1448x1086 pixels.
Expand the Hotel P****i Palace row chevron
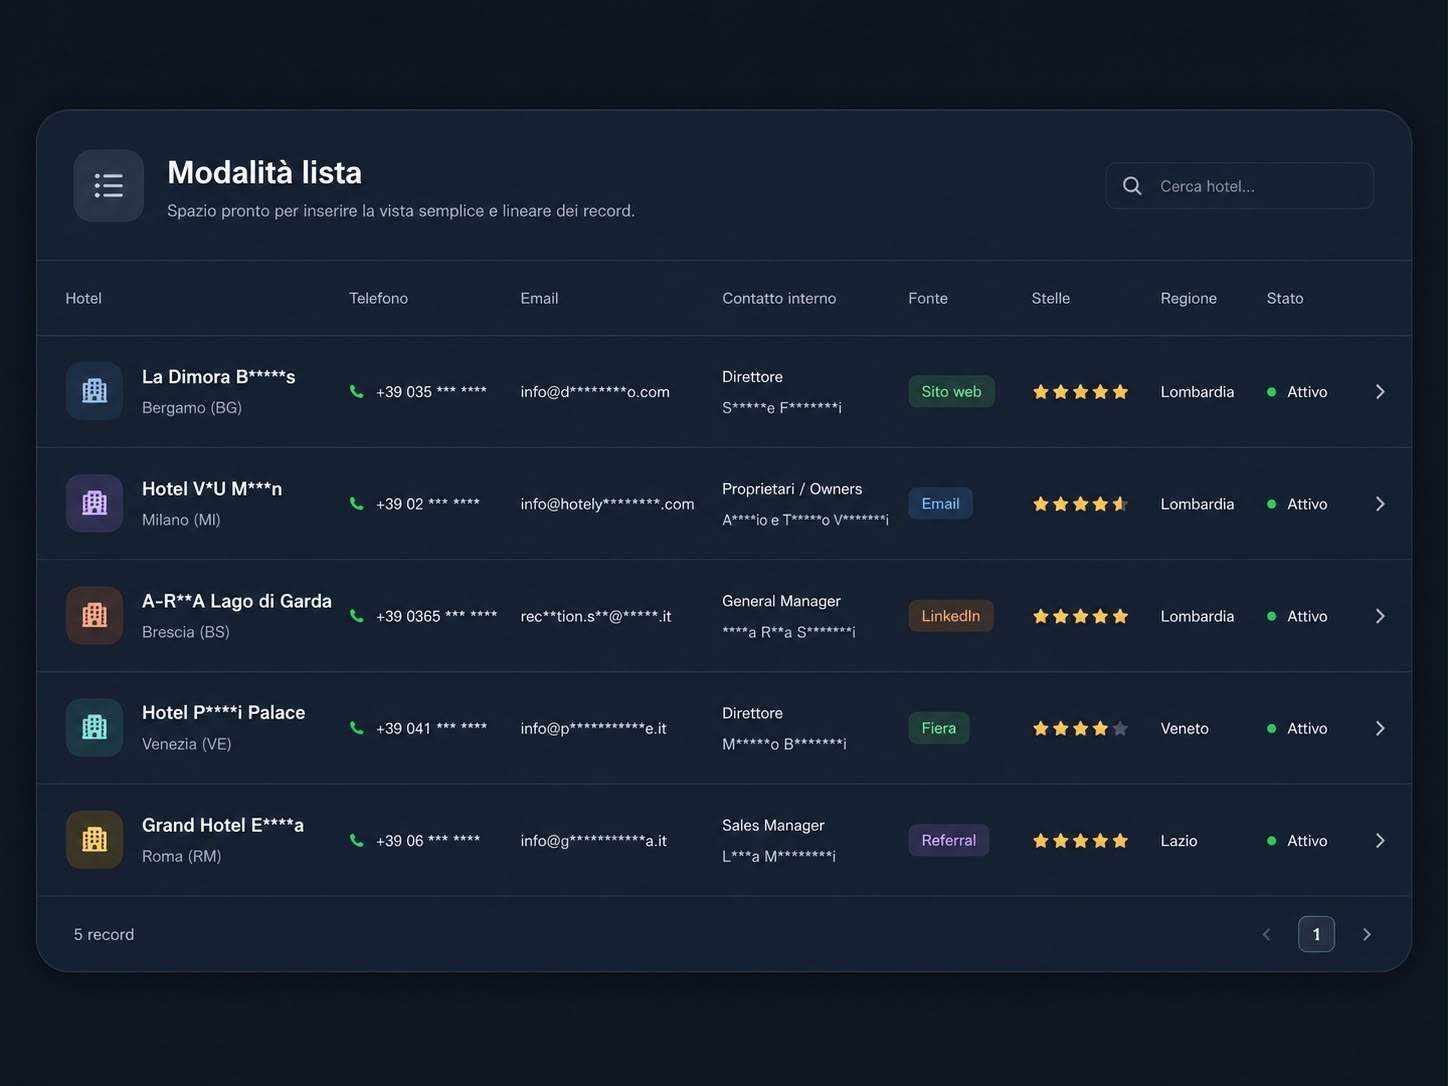(x=1380, y=728)
